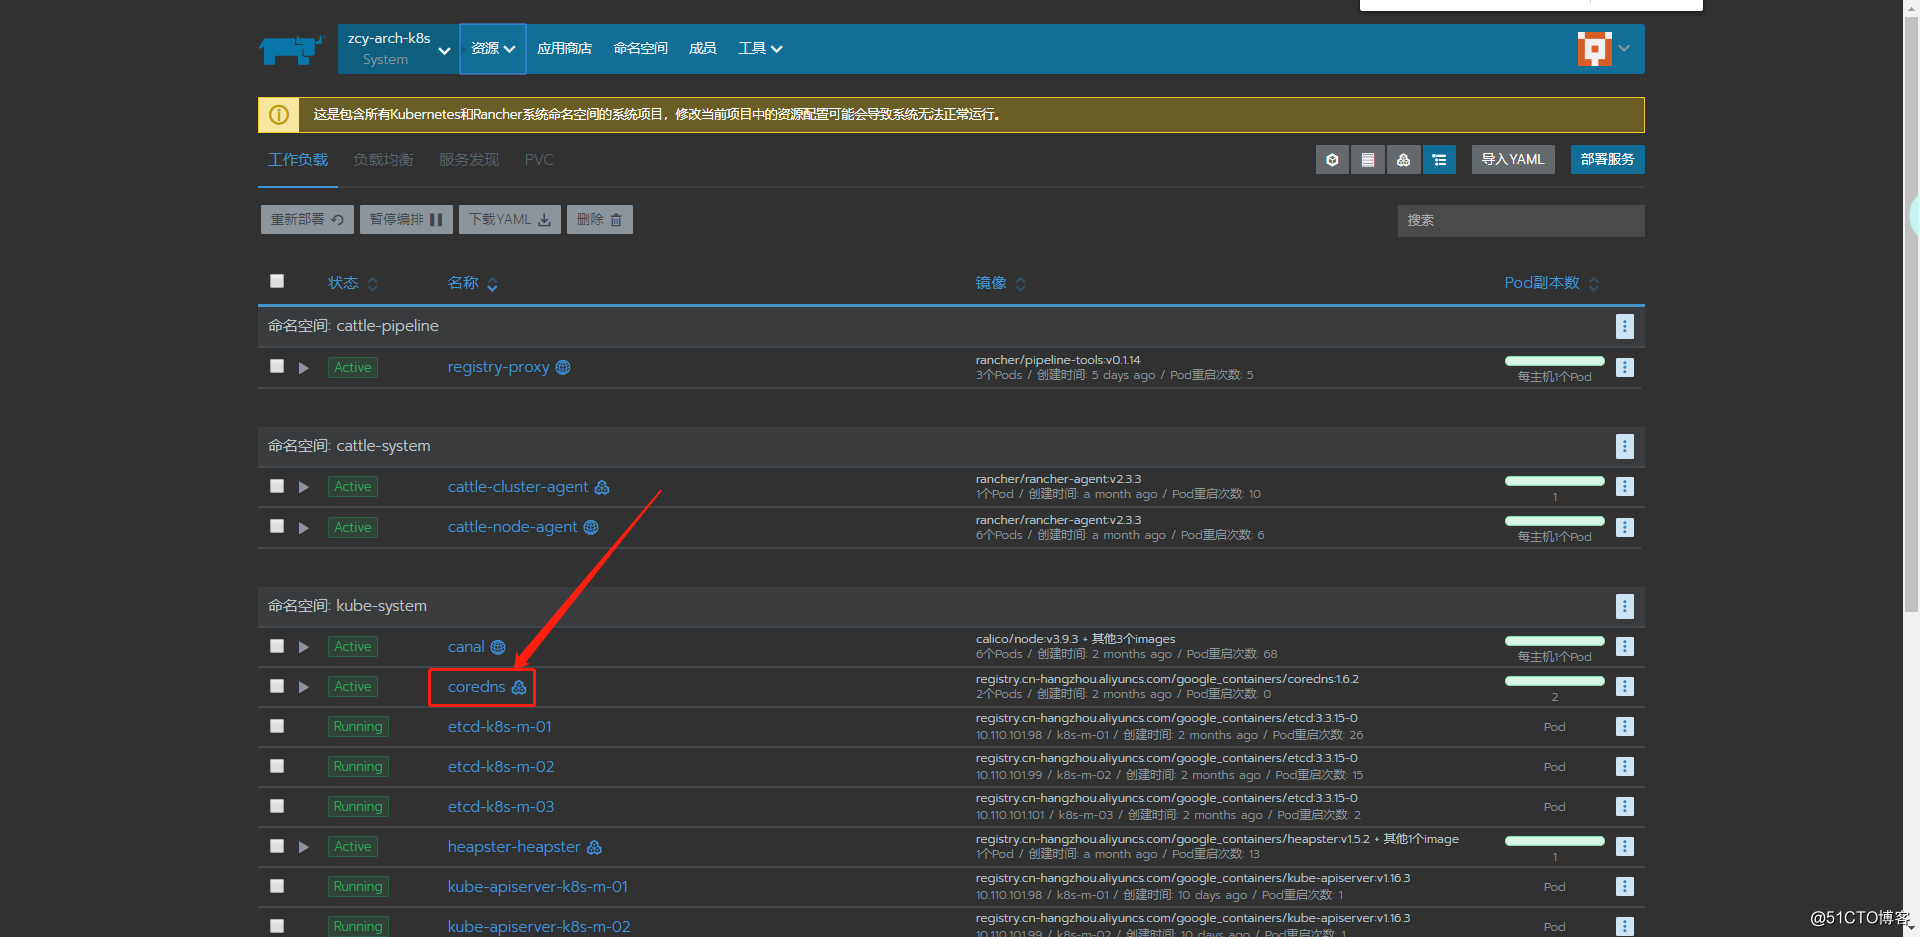Click the cattle-cluster-agent replica bar

pos(1555,481)
